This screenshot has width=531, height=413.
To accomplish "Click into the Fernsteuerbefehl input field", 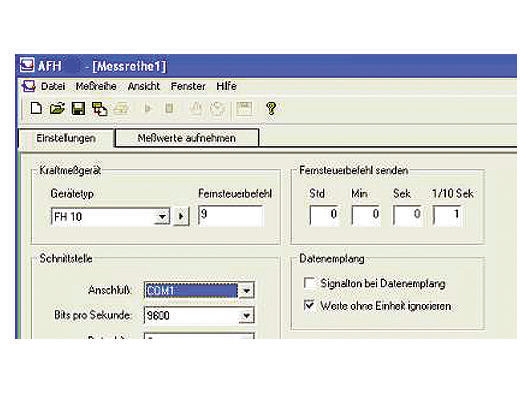I will [231, 215].
